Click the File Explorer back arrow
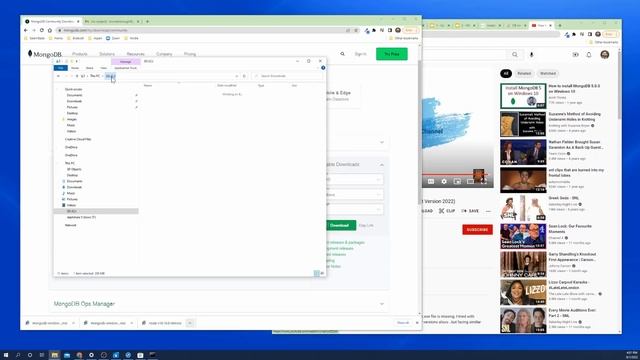 [58, 76]
